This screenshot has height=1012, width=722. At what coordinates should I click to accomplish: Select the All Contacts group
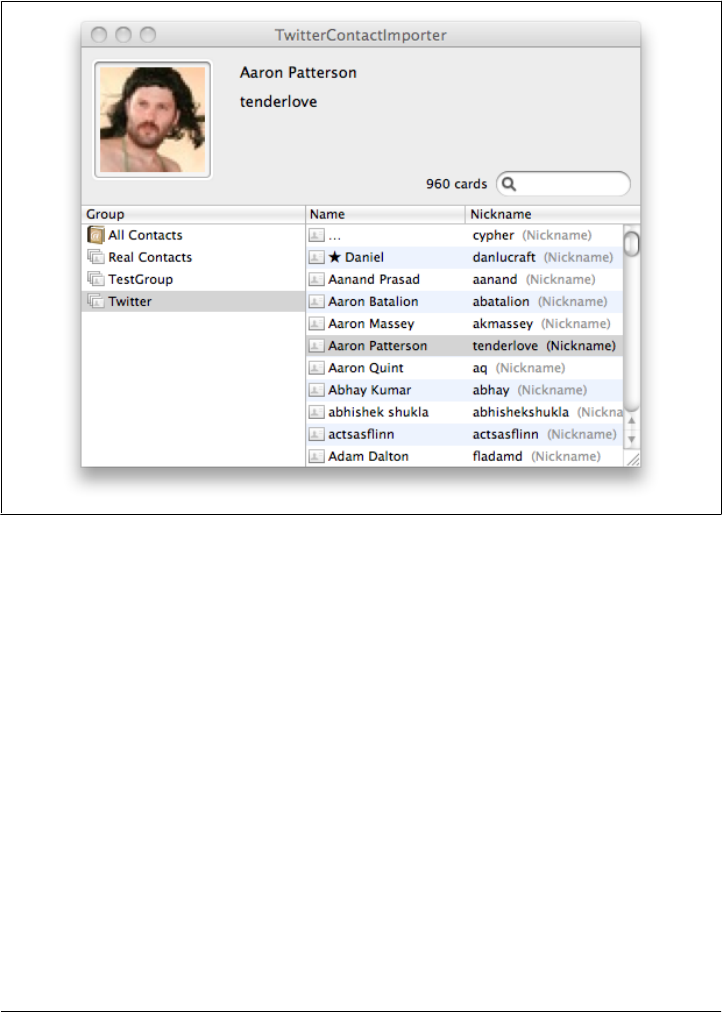pos(193,235)
